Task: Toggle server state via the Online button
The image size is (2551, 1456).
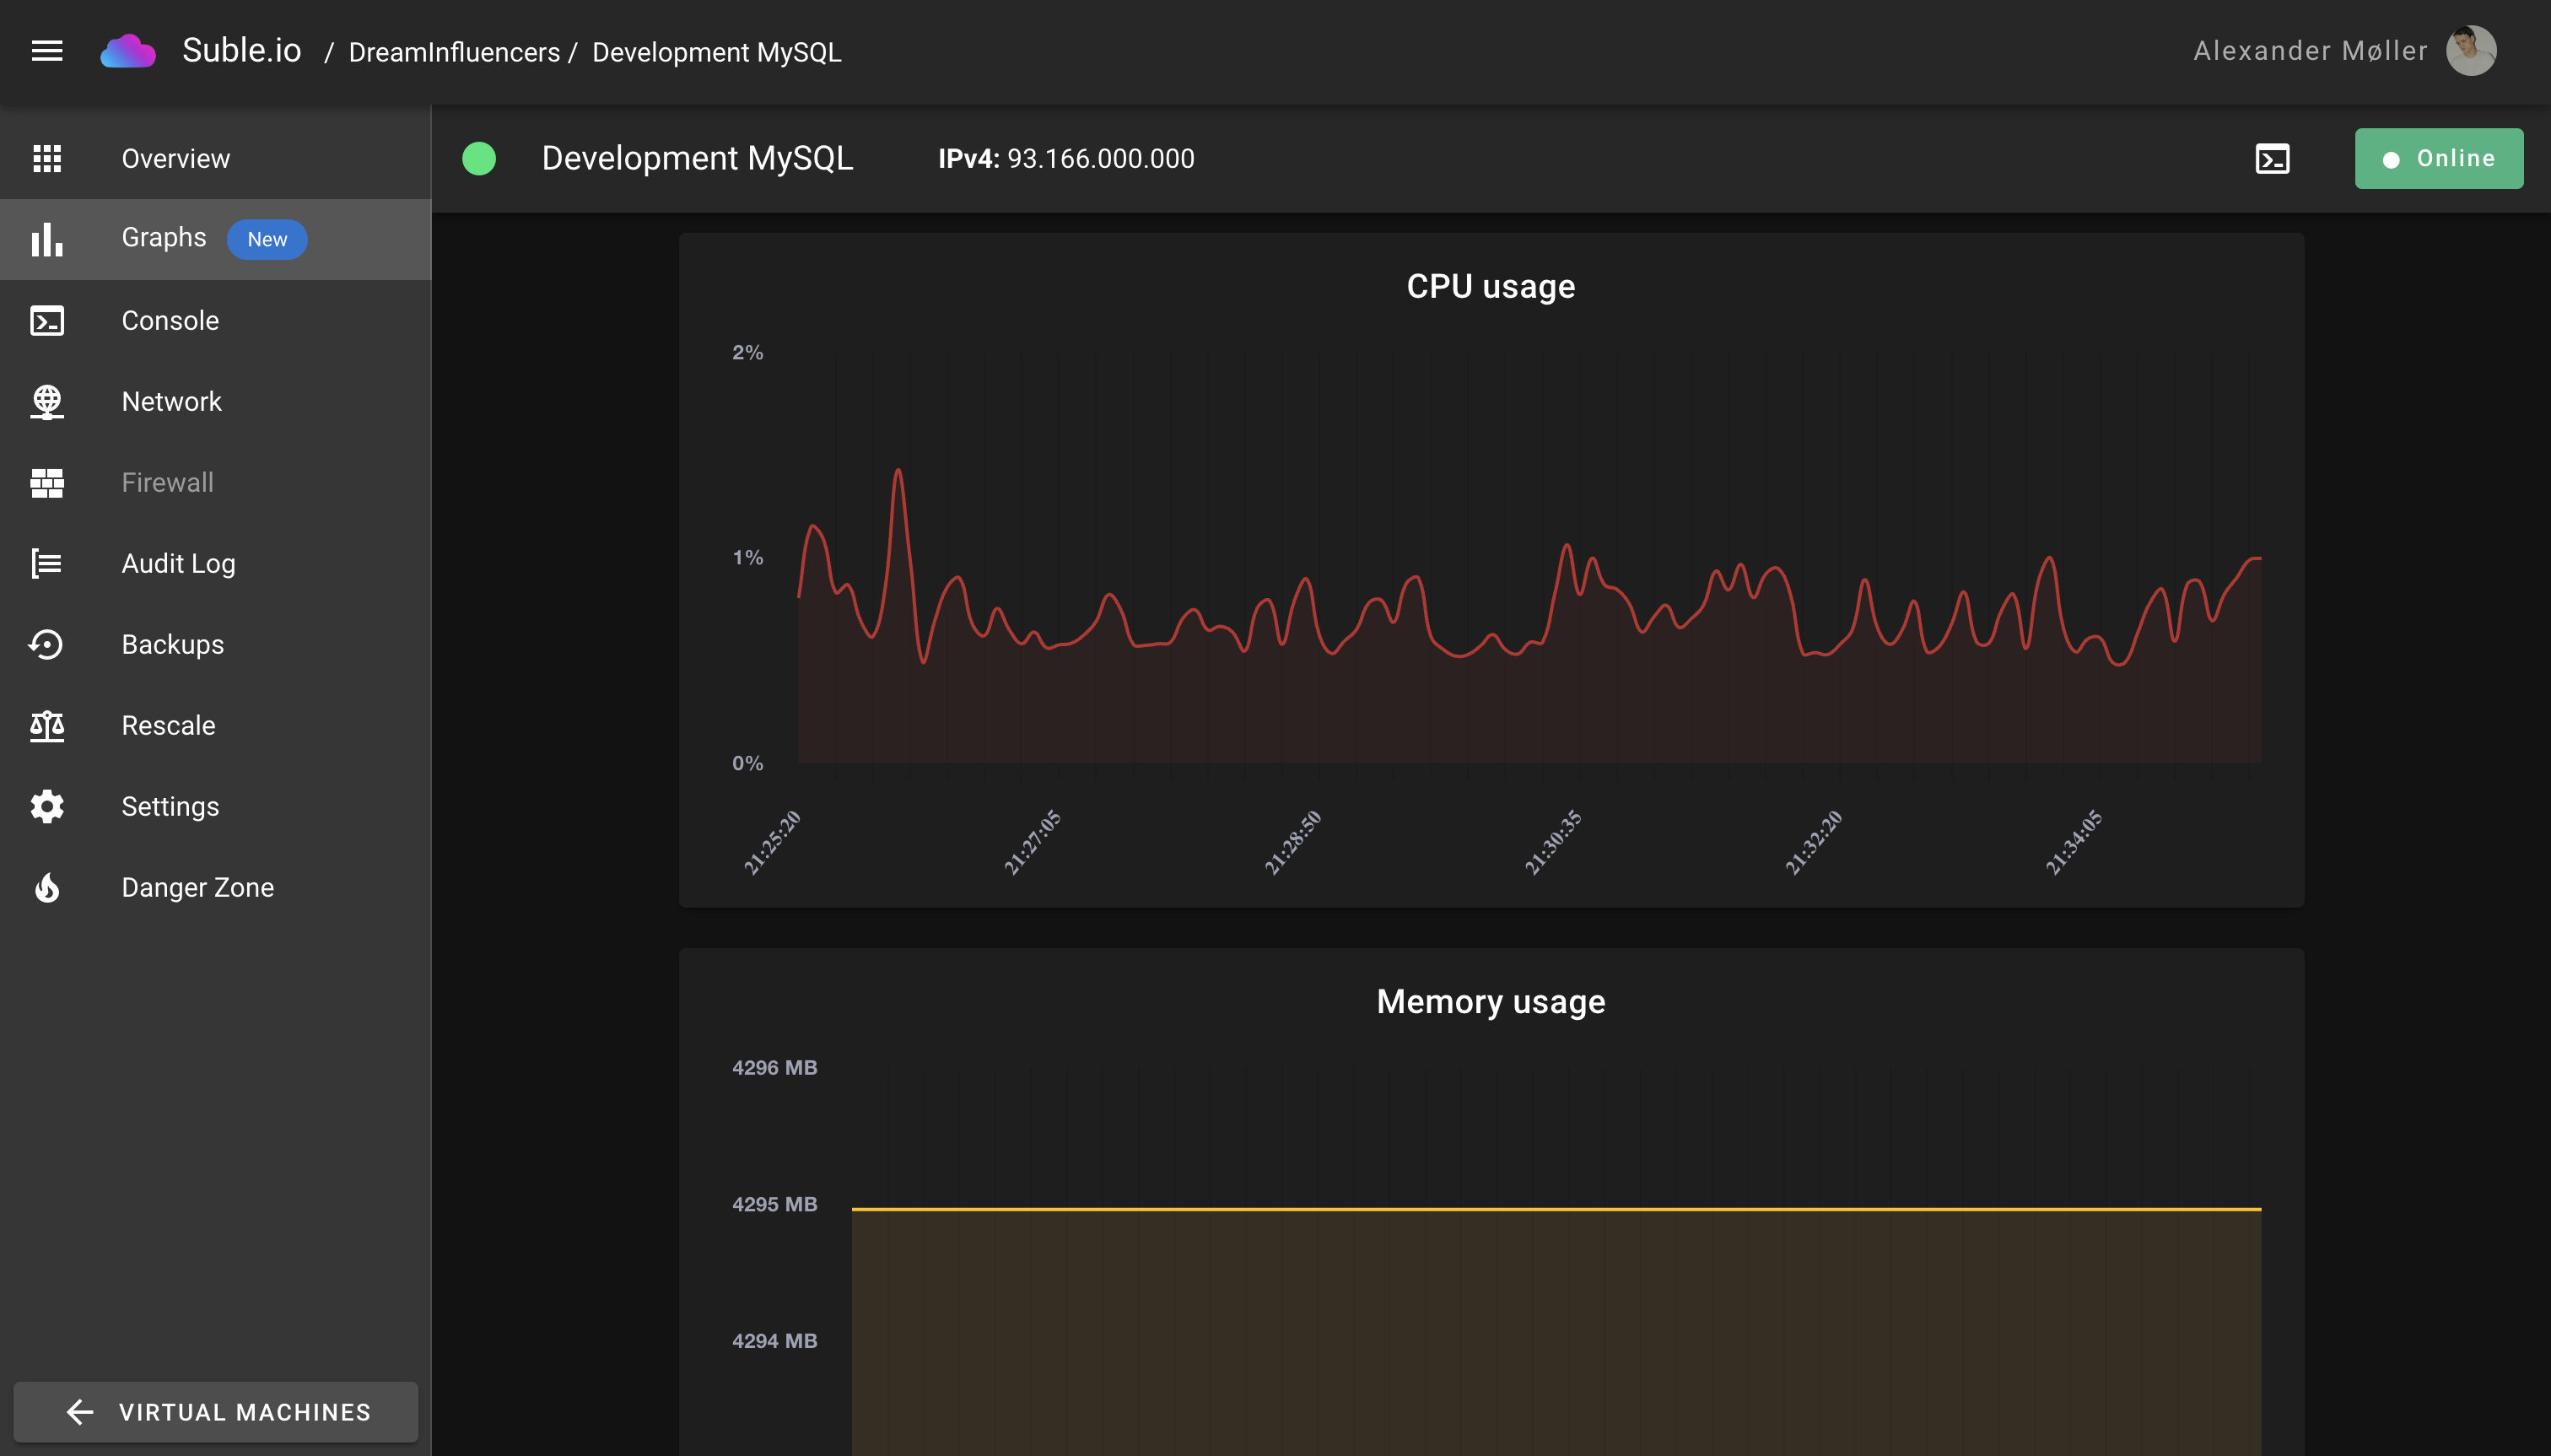Action: tap(2439, 157)
